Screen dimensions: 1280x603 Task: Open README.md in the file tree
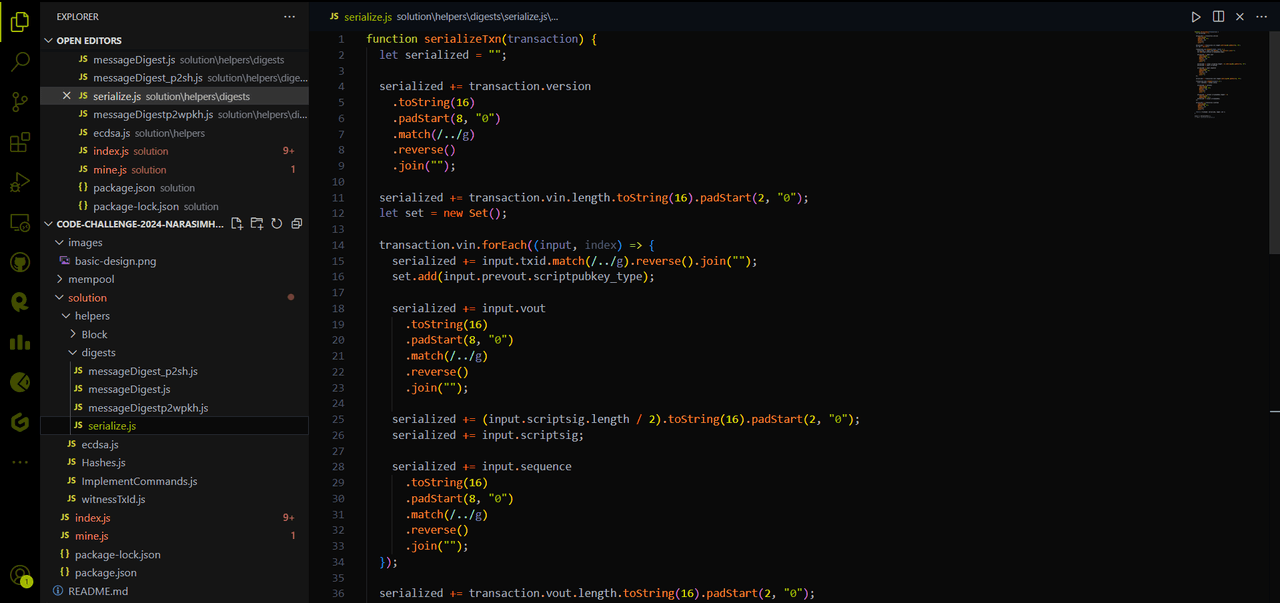97,591
